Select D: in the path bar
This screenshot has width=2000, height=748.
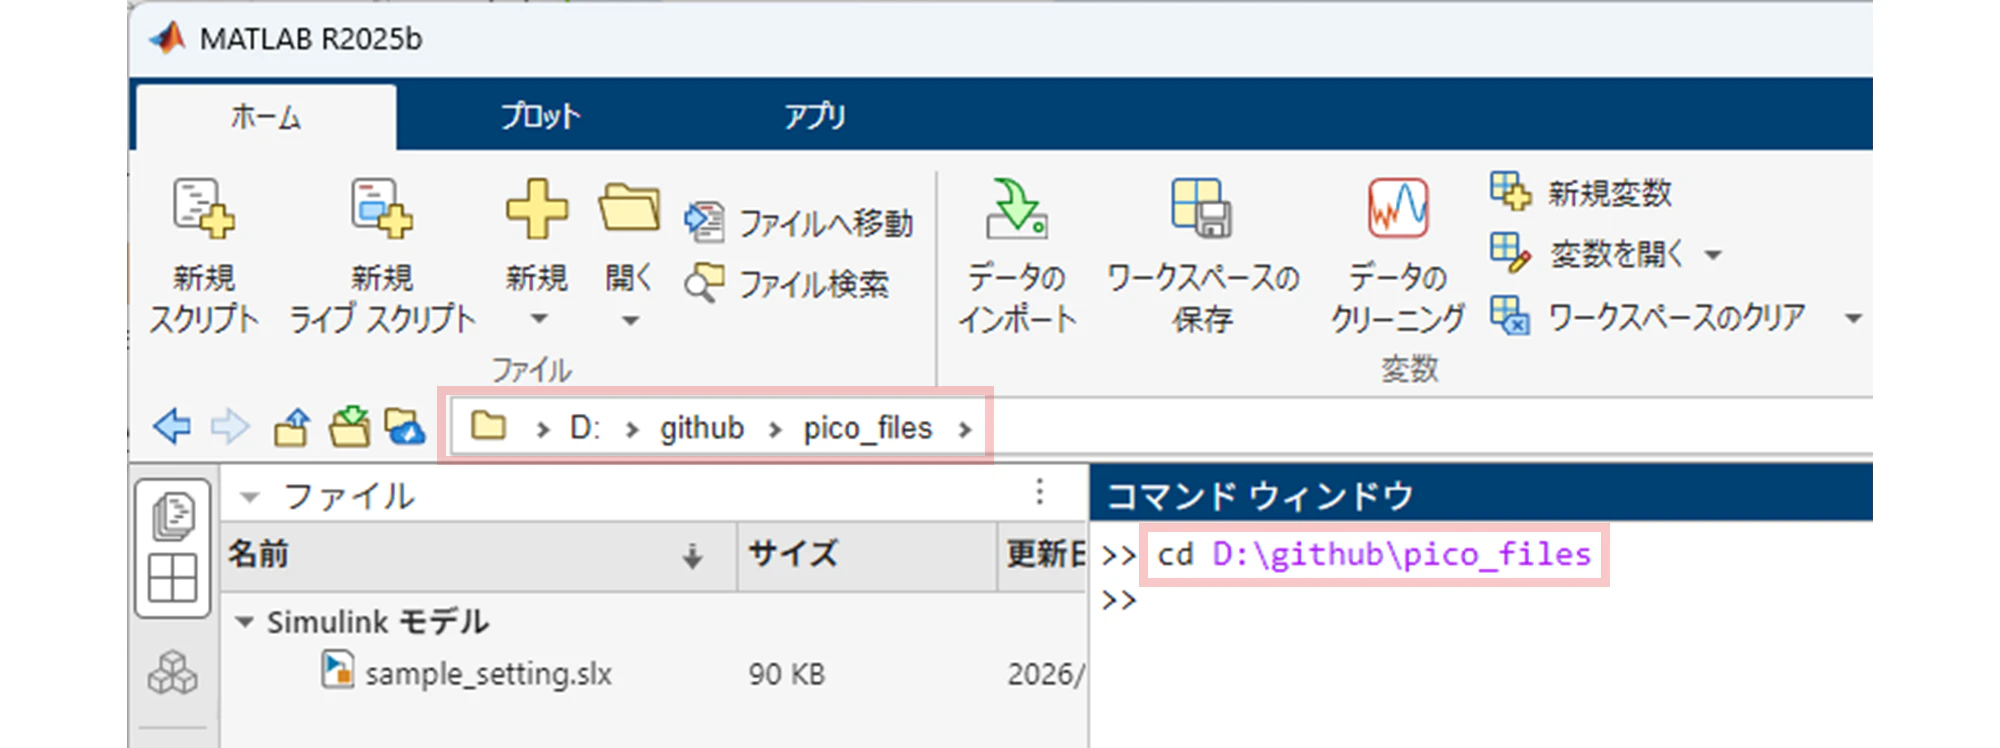585,428
